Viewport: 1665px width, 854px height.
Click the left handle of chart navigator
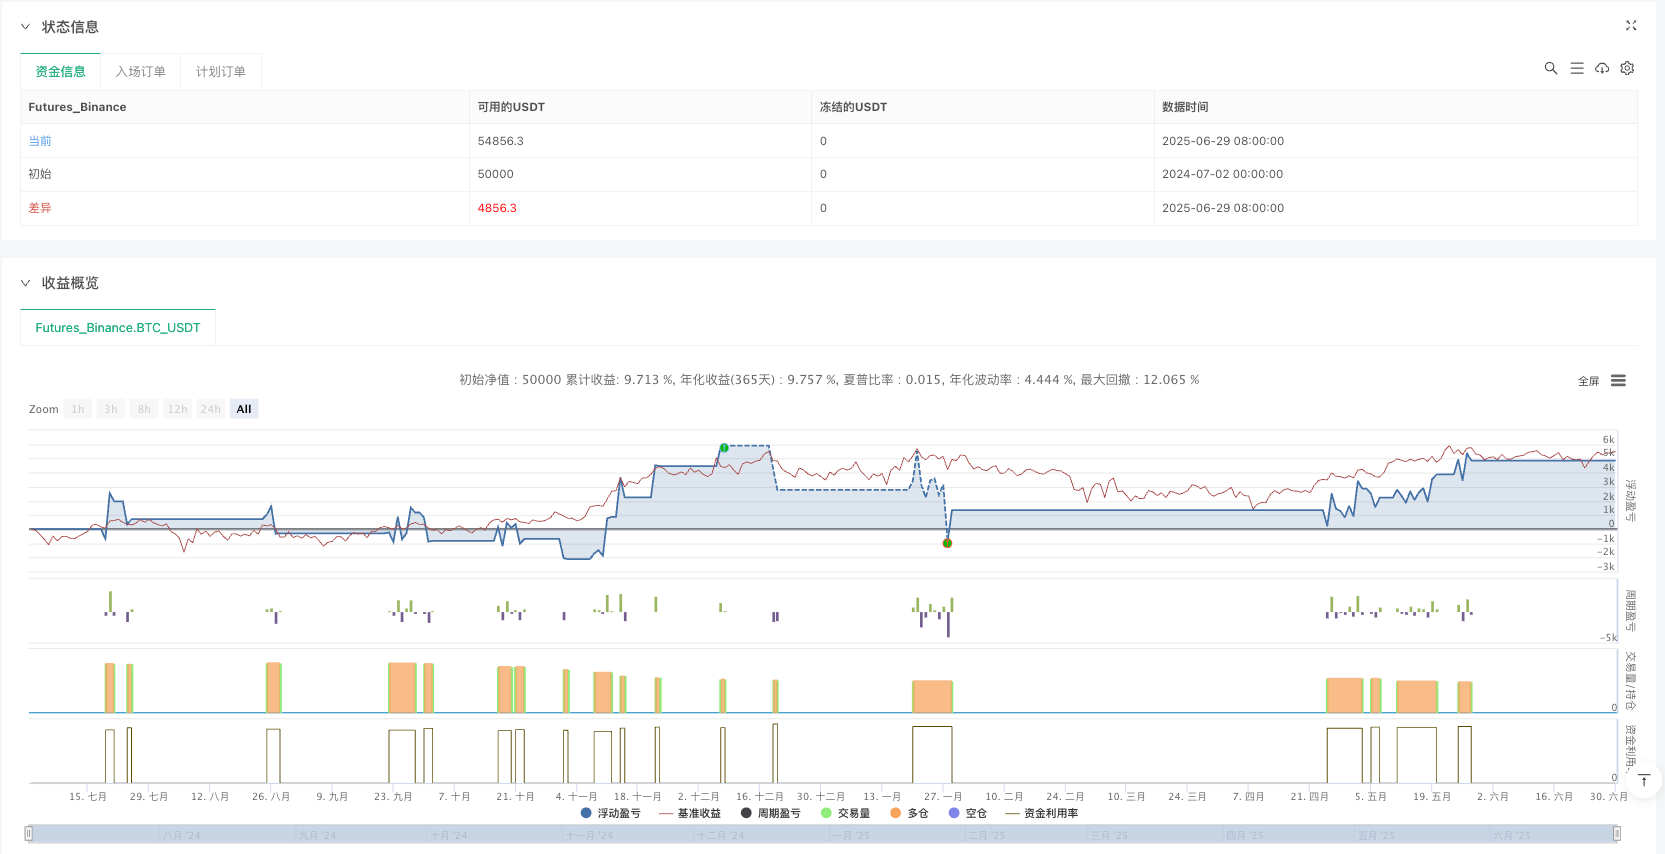coord(29,833)
